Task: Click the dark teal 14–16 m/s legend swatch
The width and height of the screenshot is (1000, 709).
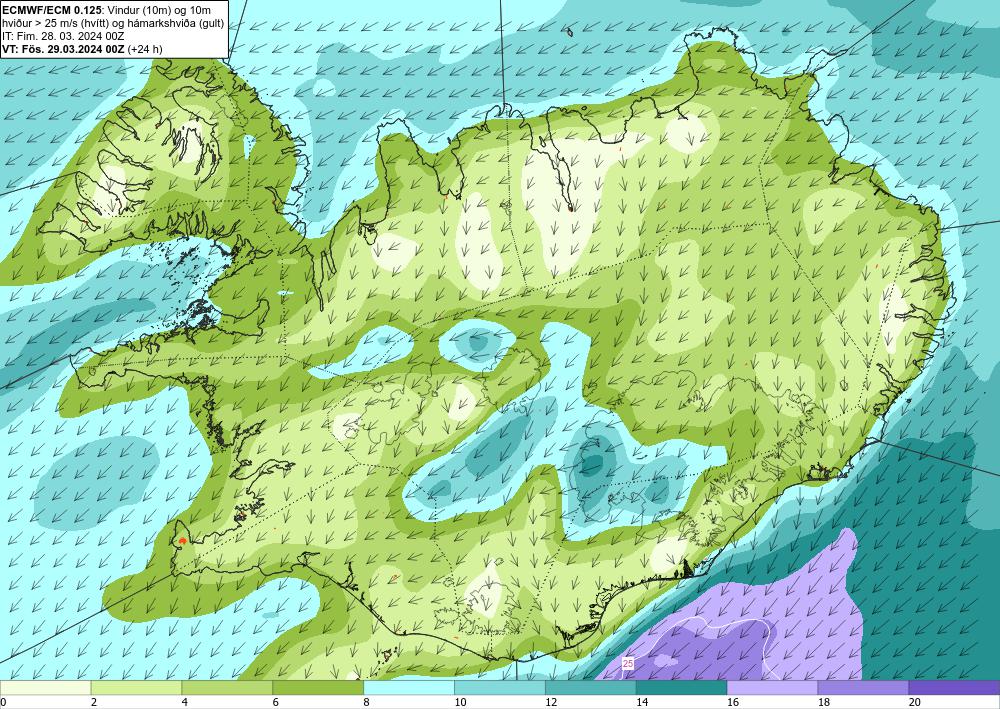Action: (681, 688)
